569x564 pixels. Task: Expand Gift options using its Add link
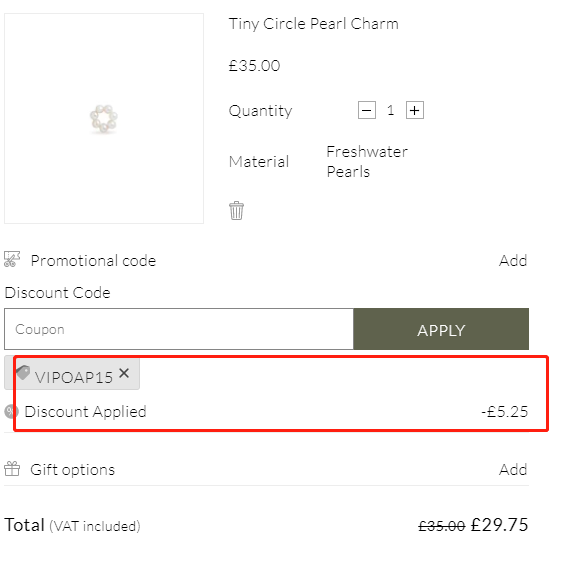tap(513, 470)
